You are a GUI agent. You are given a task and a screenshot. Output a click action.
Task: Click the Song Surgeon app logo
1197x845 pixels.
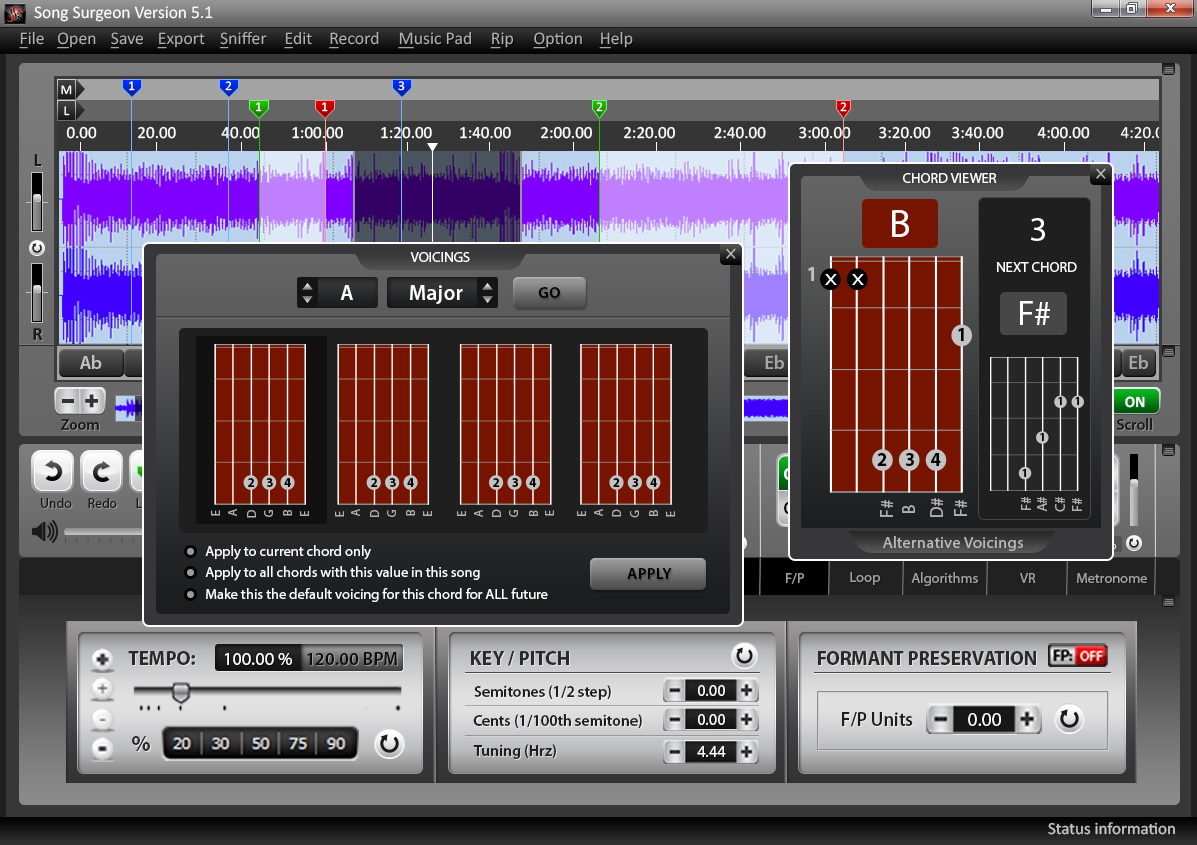click(15, 13)
